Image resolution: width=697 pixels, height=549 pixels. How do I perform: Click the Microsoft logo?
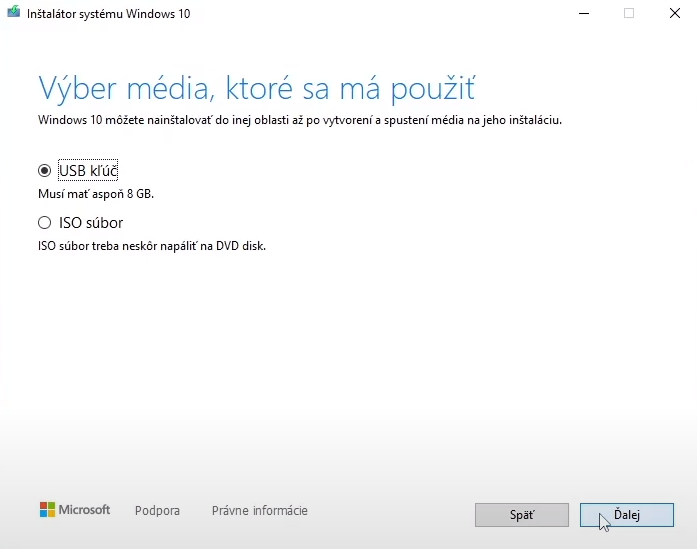coord(75,510)
